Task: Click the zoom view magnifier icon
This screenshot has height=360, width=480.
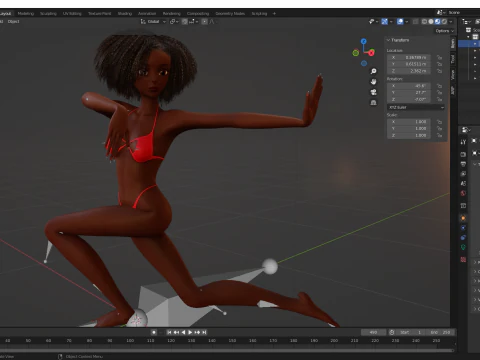Action: pyautogui.click(x=373, y=71)
